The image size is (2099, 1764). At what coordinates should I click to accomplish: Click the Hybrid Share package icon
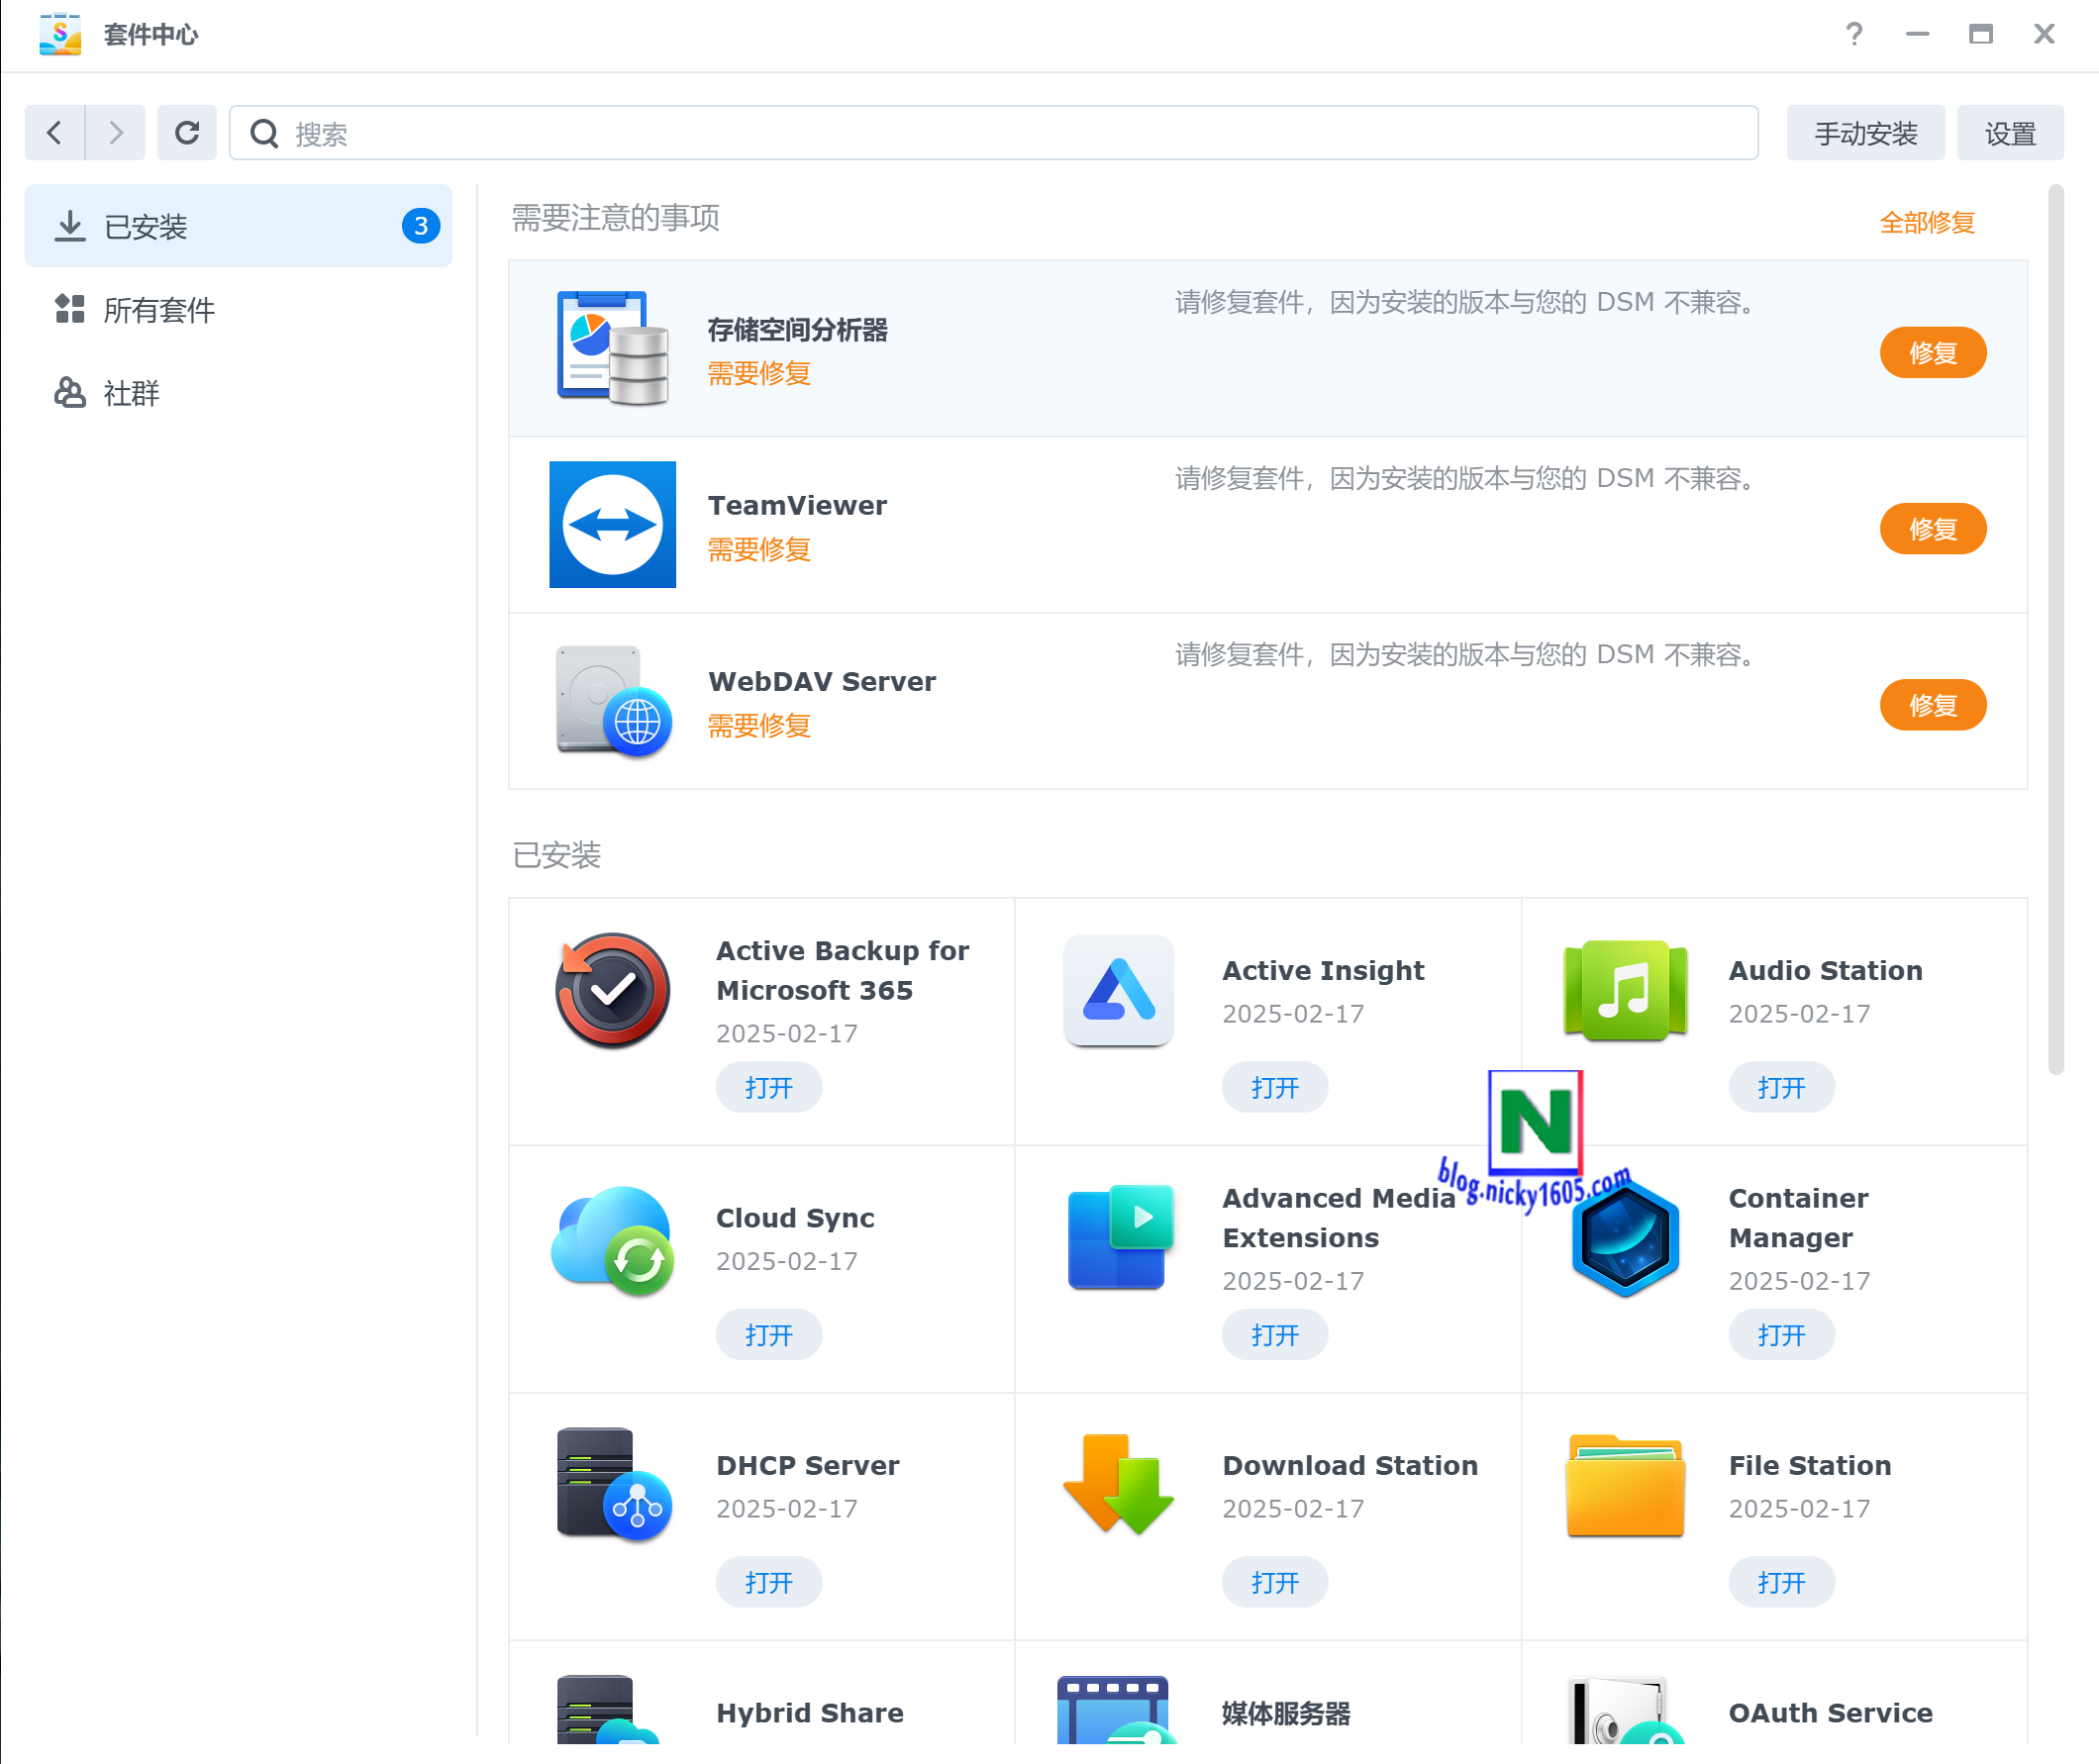[x=608, y=1709]
